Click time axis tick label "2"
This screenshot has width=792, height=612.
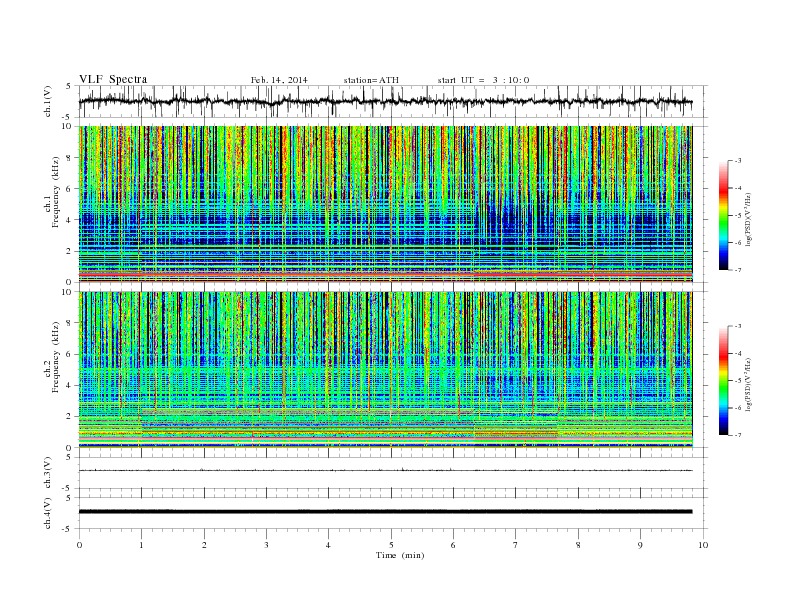coord(204,545)
